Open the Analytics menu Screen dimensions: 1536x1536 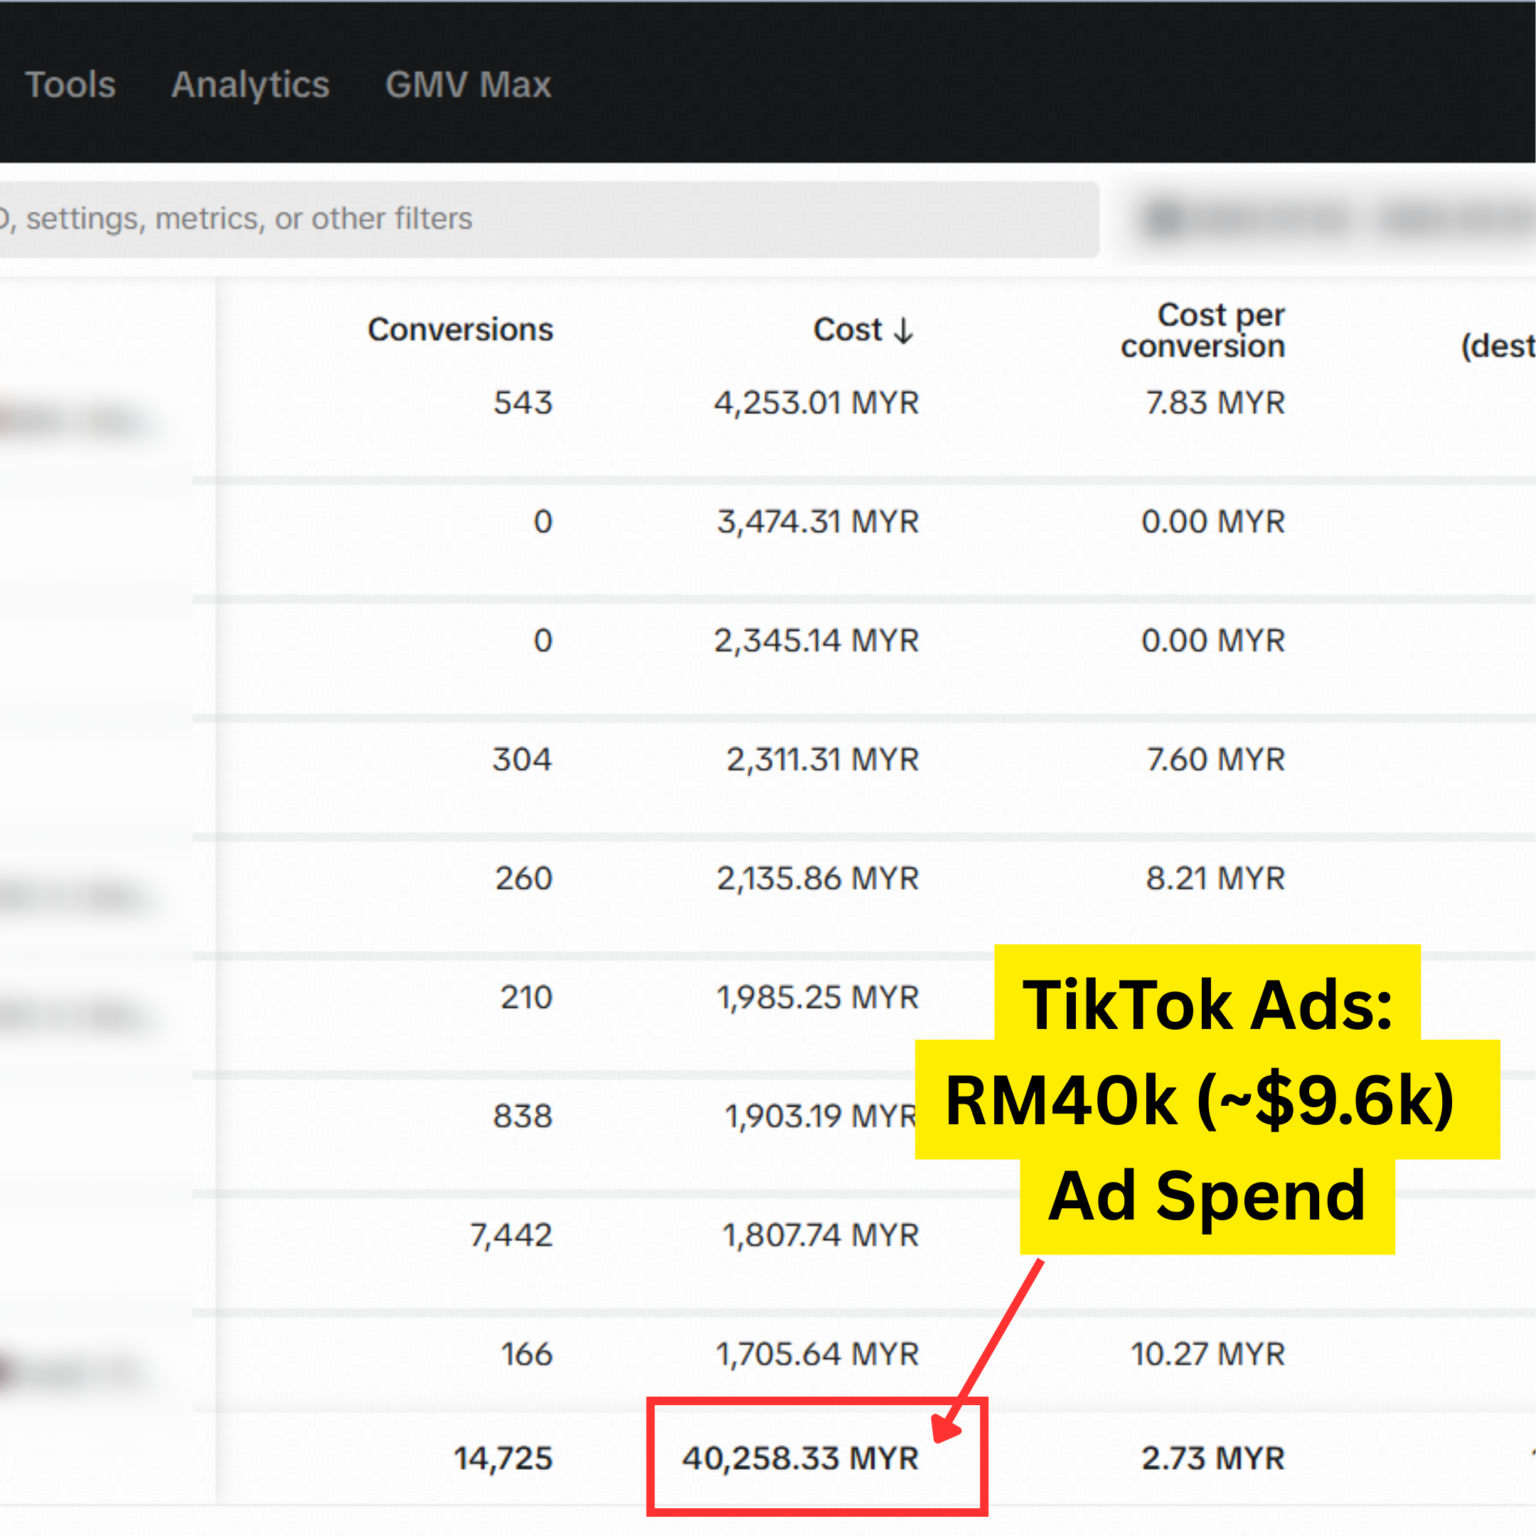(250, 85)
